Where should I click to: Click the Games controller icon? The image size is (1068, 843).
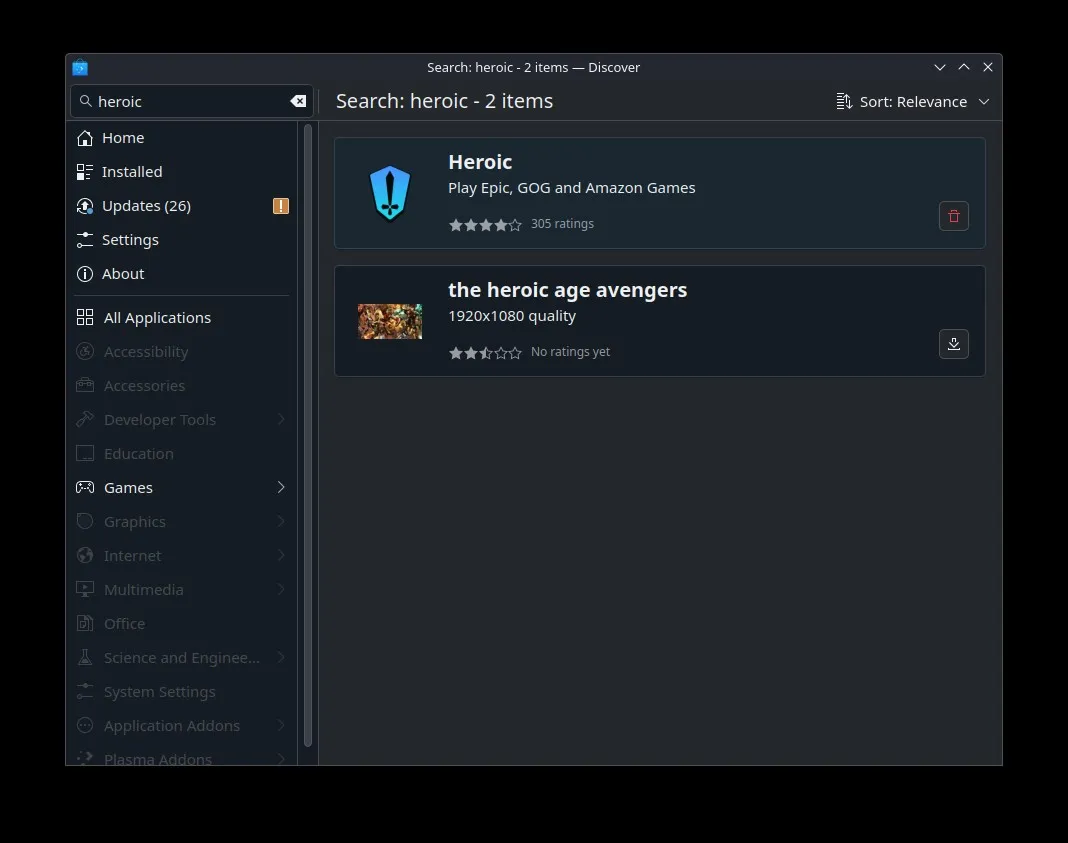coord(84,488)
